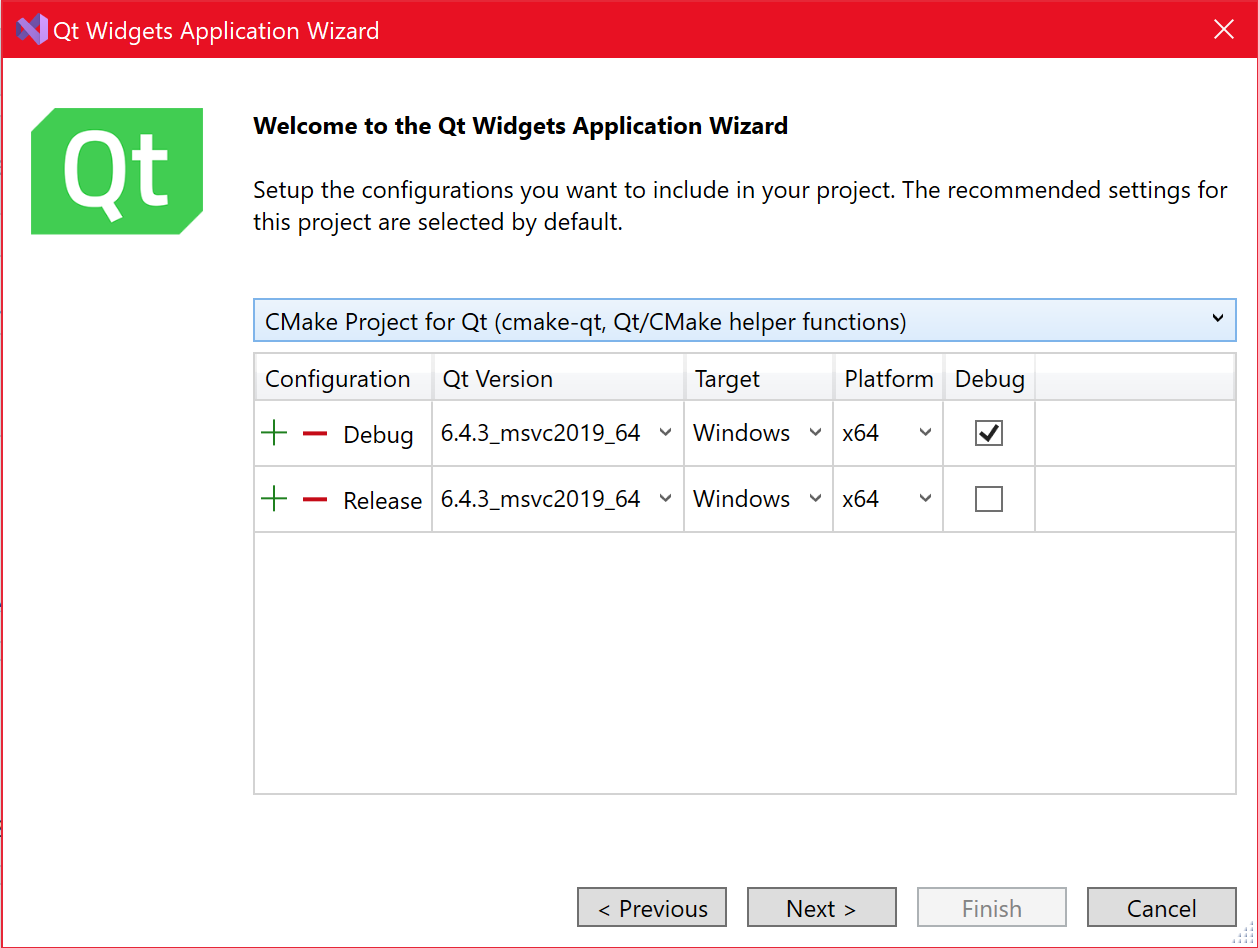This screenshot has width=1258, height=948.
Task: Cancel the wizard via the Cancel button
Action: [1161, 908]
